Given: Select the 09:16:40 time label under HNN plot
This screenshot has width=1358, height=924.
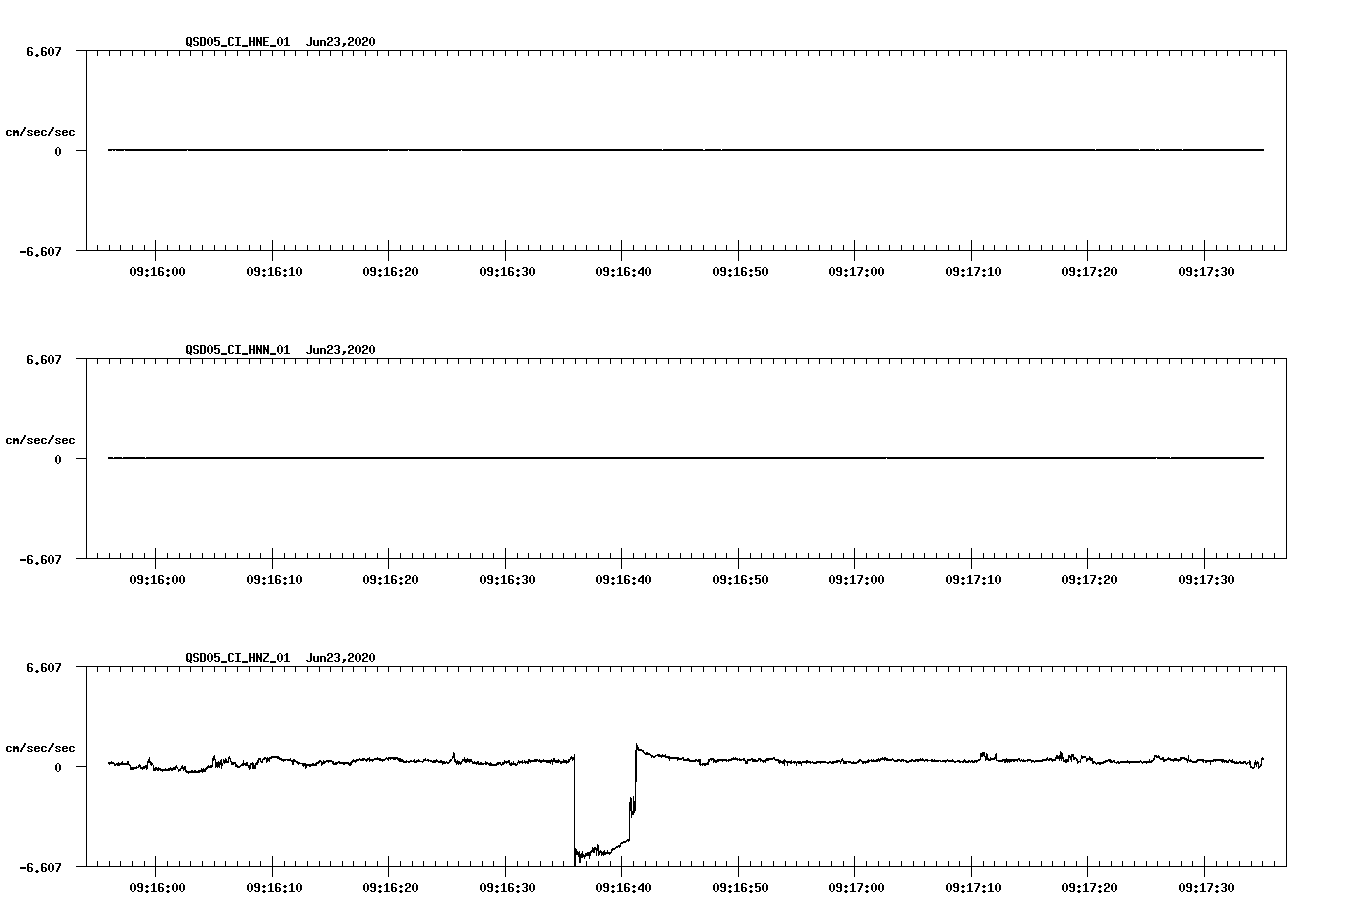Looking at the screenshot, I should point(623,580).
